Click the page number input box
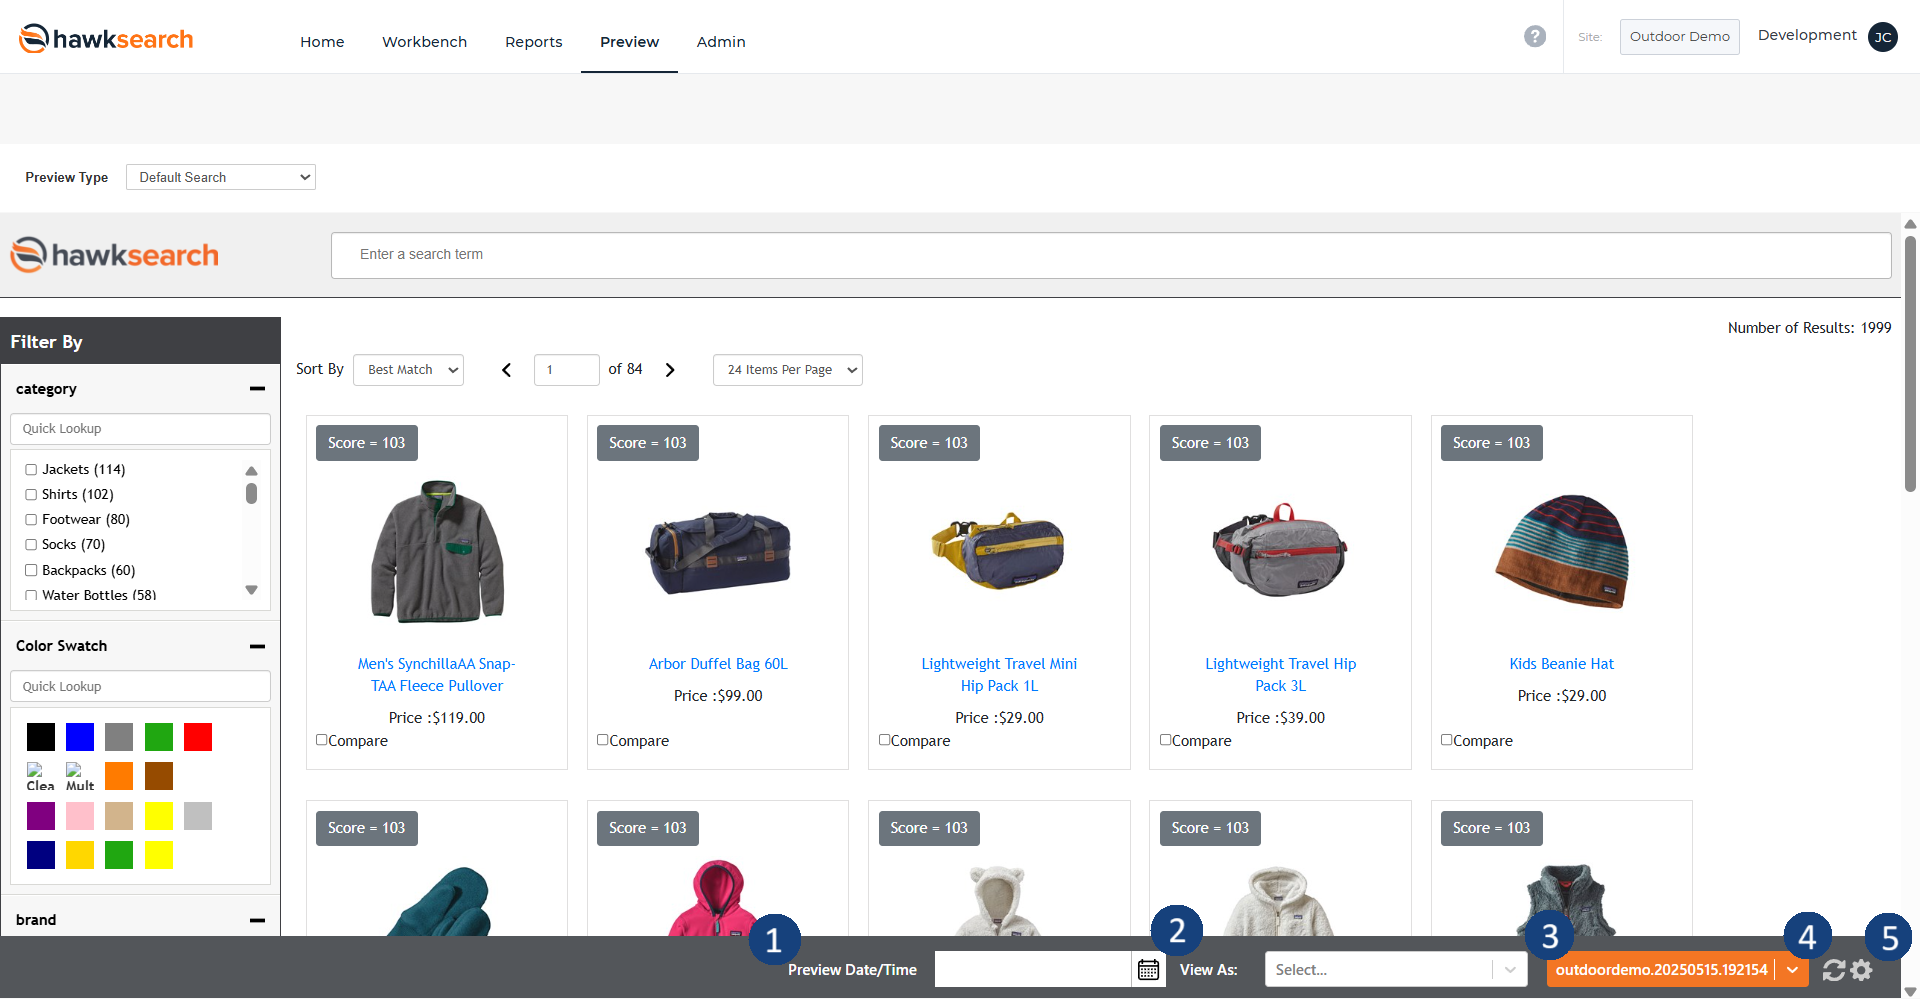 point(567,370)
